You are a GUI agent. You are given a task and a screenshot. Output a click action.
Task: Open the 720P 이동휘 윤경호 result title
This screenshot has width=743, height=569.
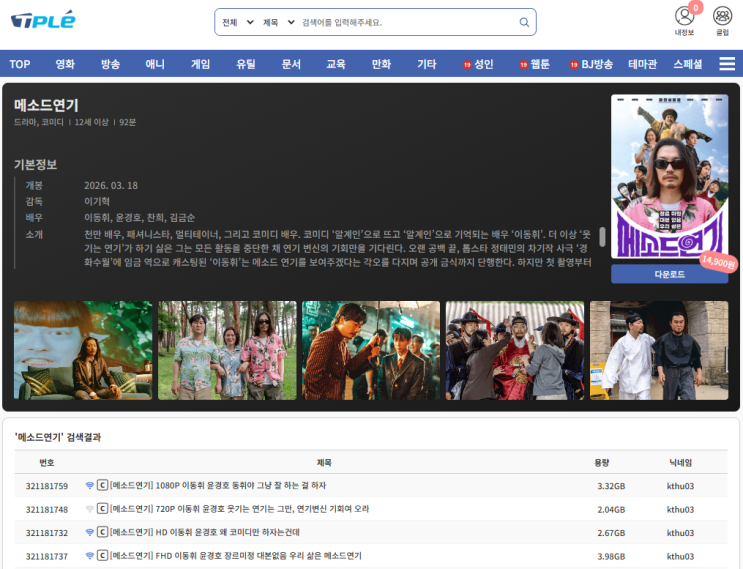pos(239,509)
